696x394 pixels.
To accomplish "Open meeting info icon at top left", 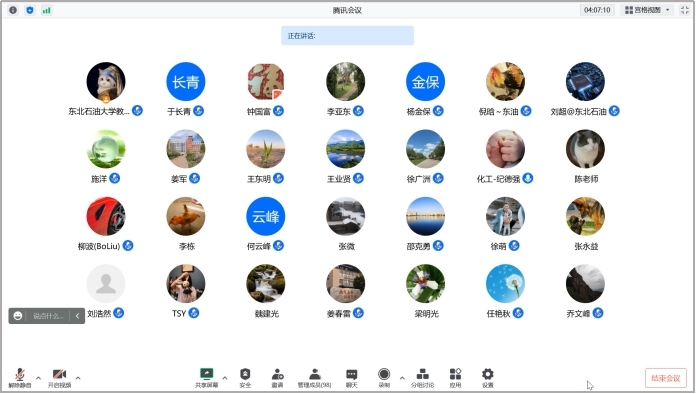I will [x=13, y=10].
